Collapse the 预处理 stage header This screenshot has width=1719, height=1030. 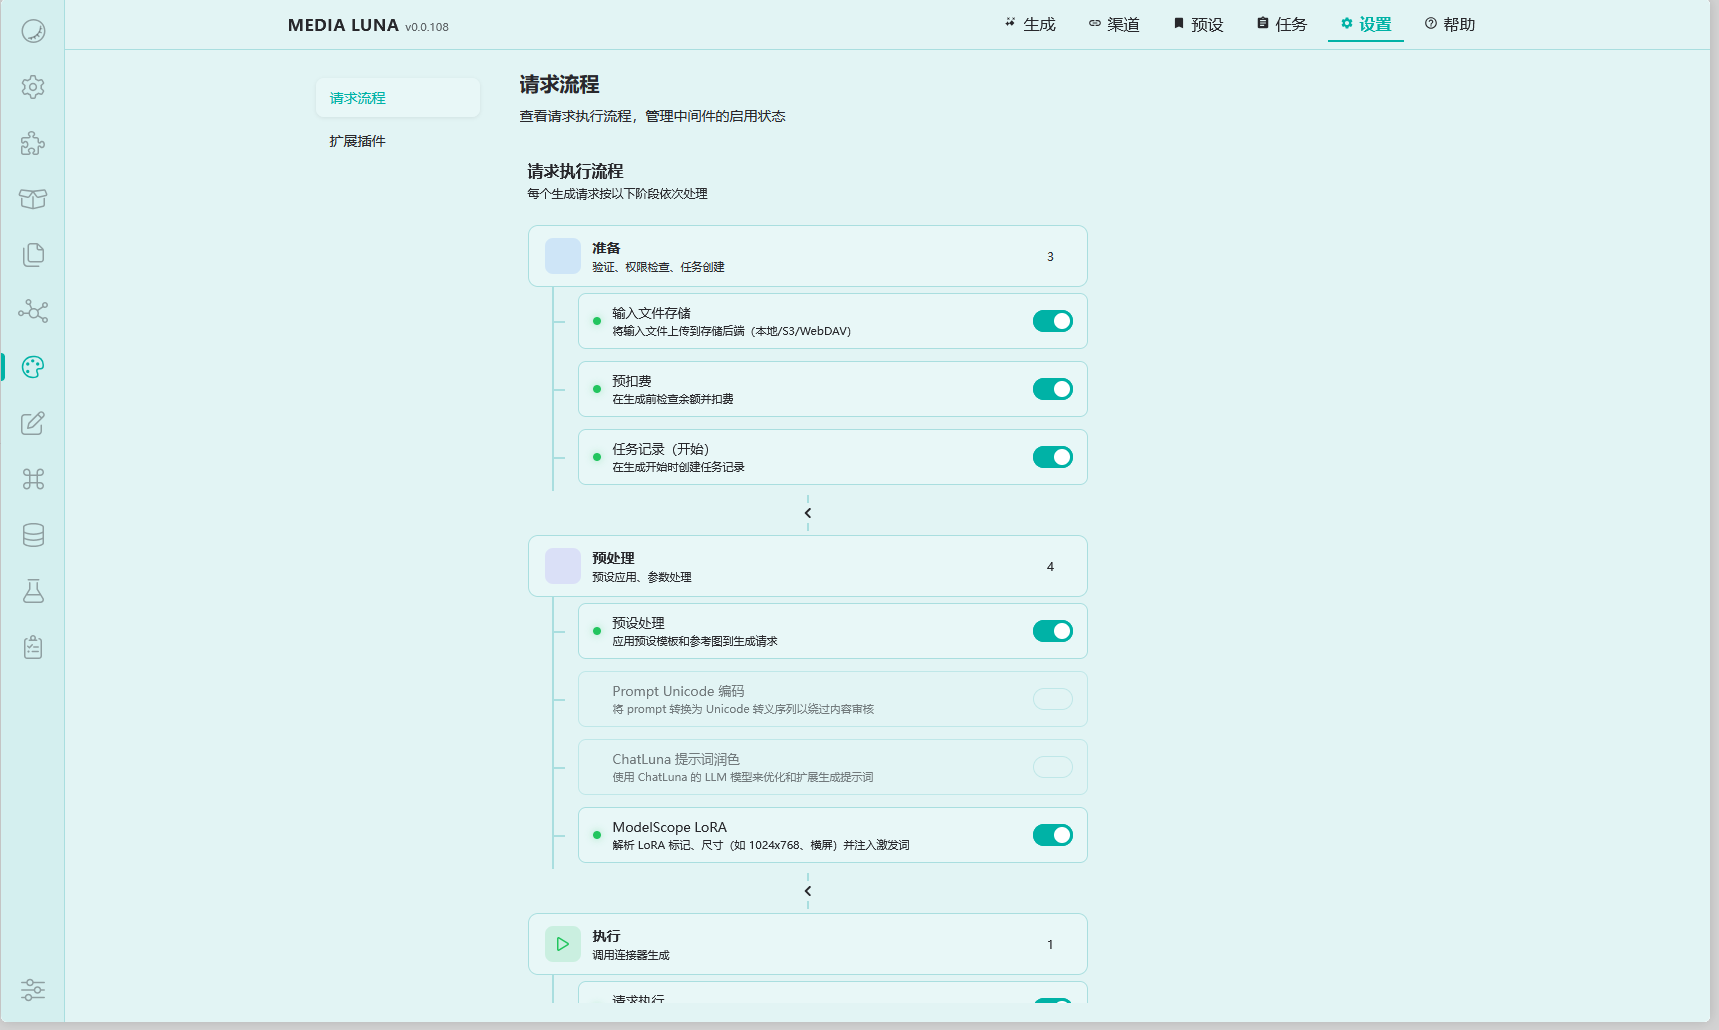(807, 566)
